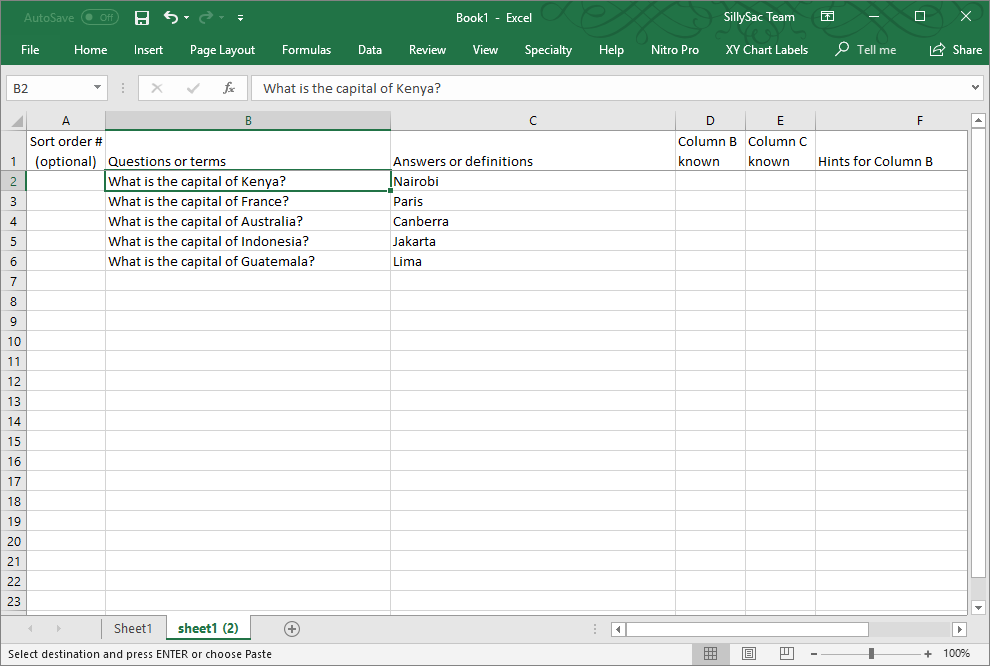
Task: Click the Select All corner triangle
Action: coord(16,121)
